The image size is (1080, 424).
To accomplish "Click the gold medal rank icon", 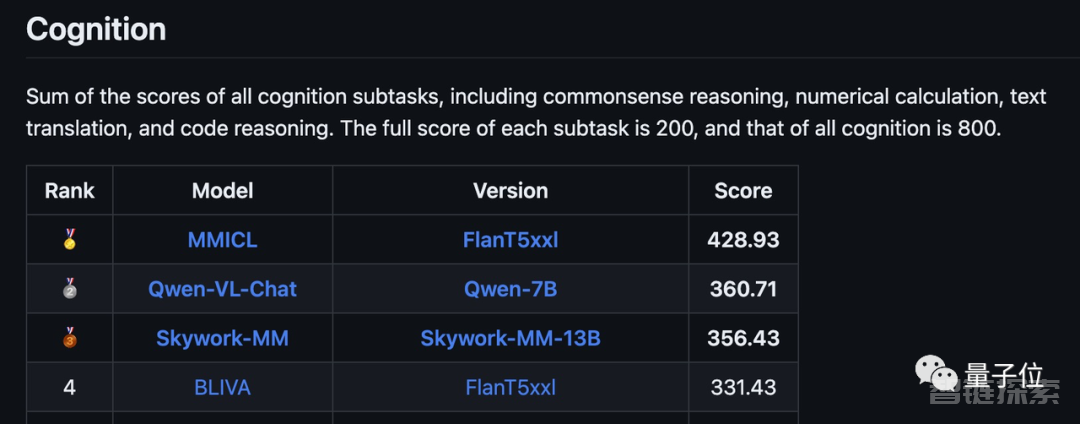I will pos(70,240).
